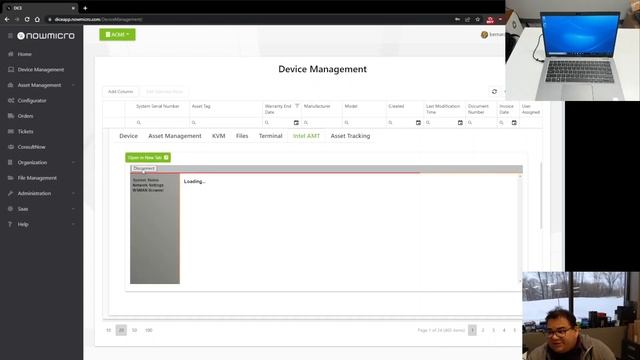The image size is (640, 360).
Task: Expand the Administration sidebar chevron
Action: point(73,193)
